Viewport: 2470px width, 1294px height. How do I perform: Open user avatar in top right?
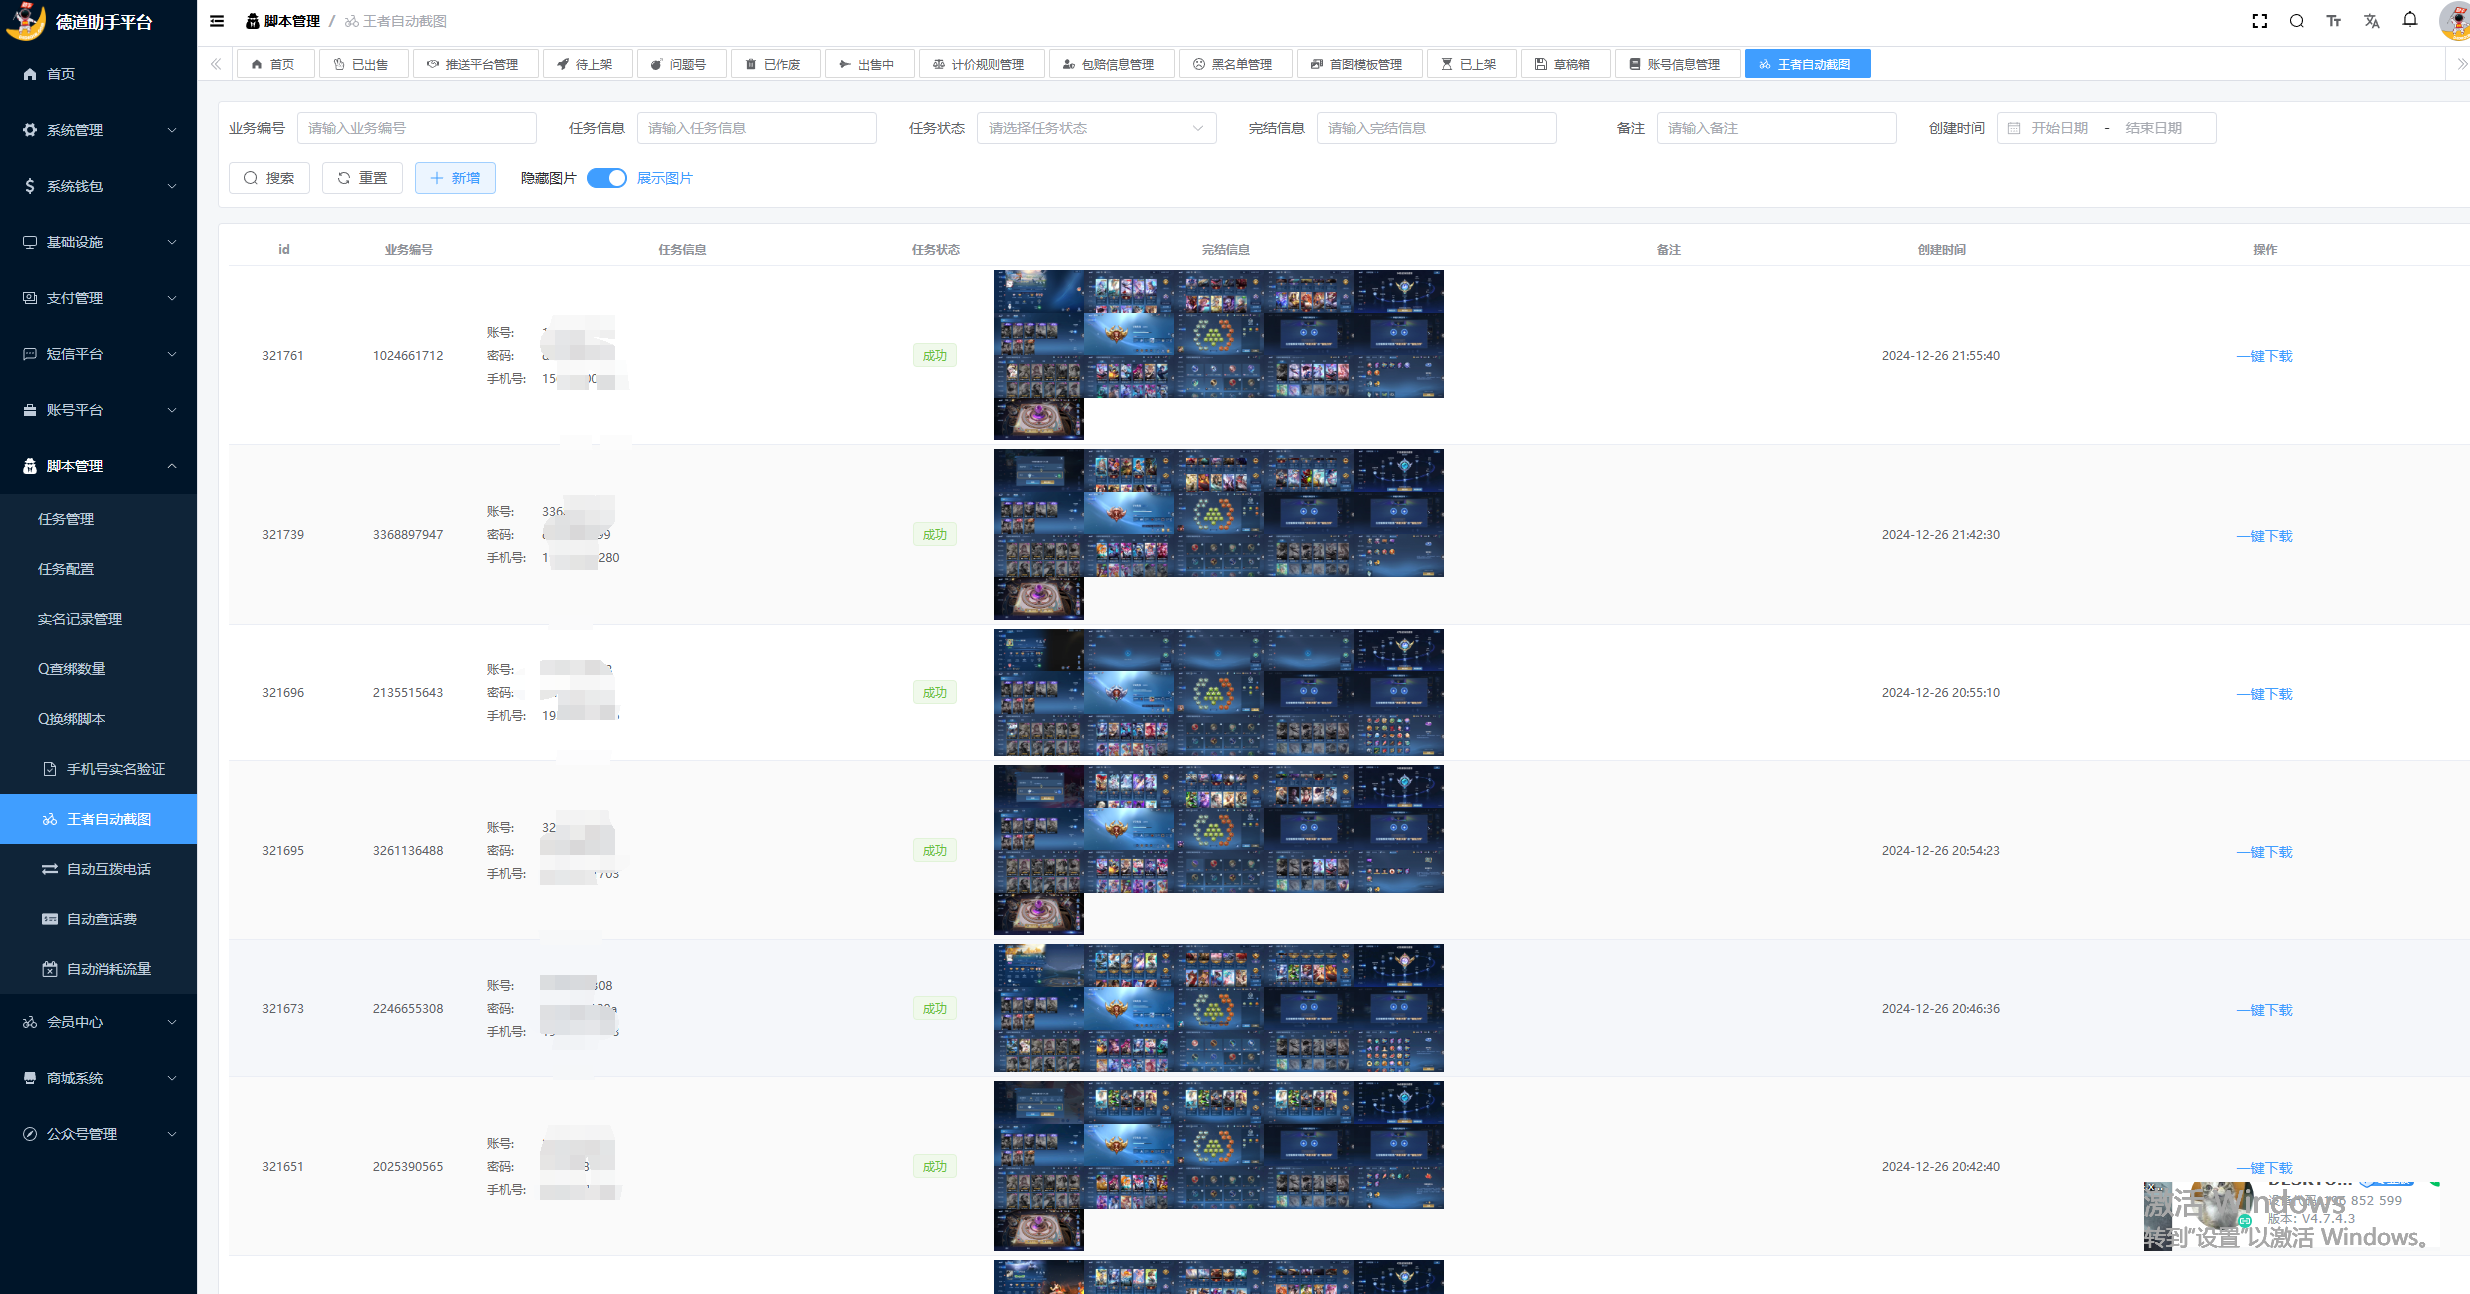(x=2456, y=21)
